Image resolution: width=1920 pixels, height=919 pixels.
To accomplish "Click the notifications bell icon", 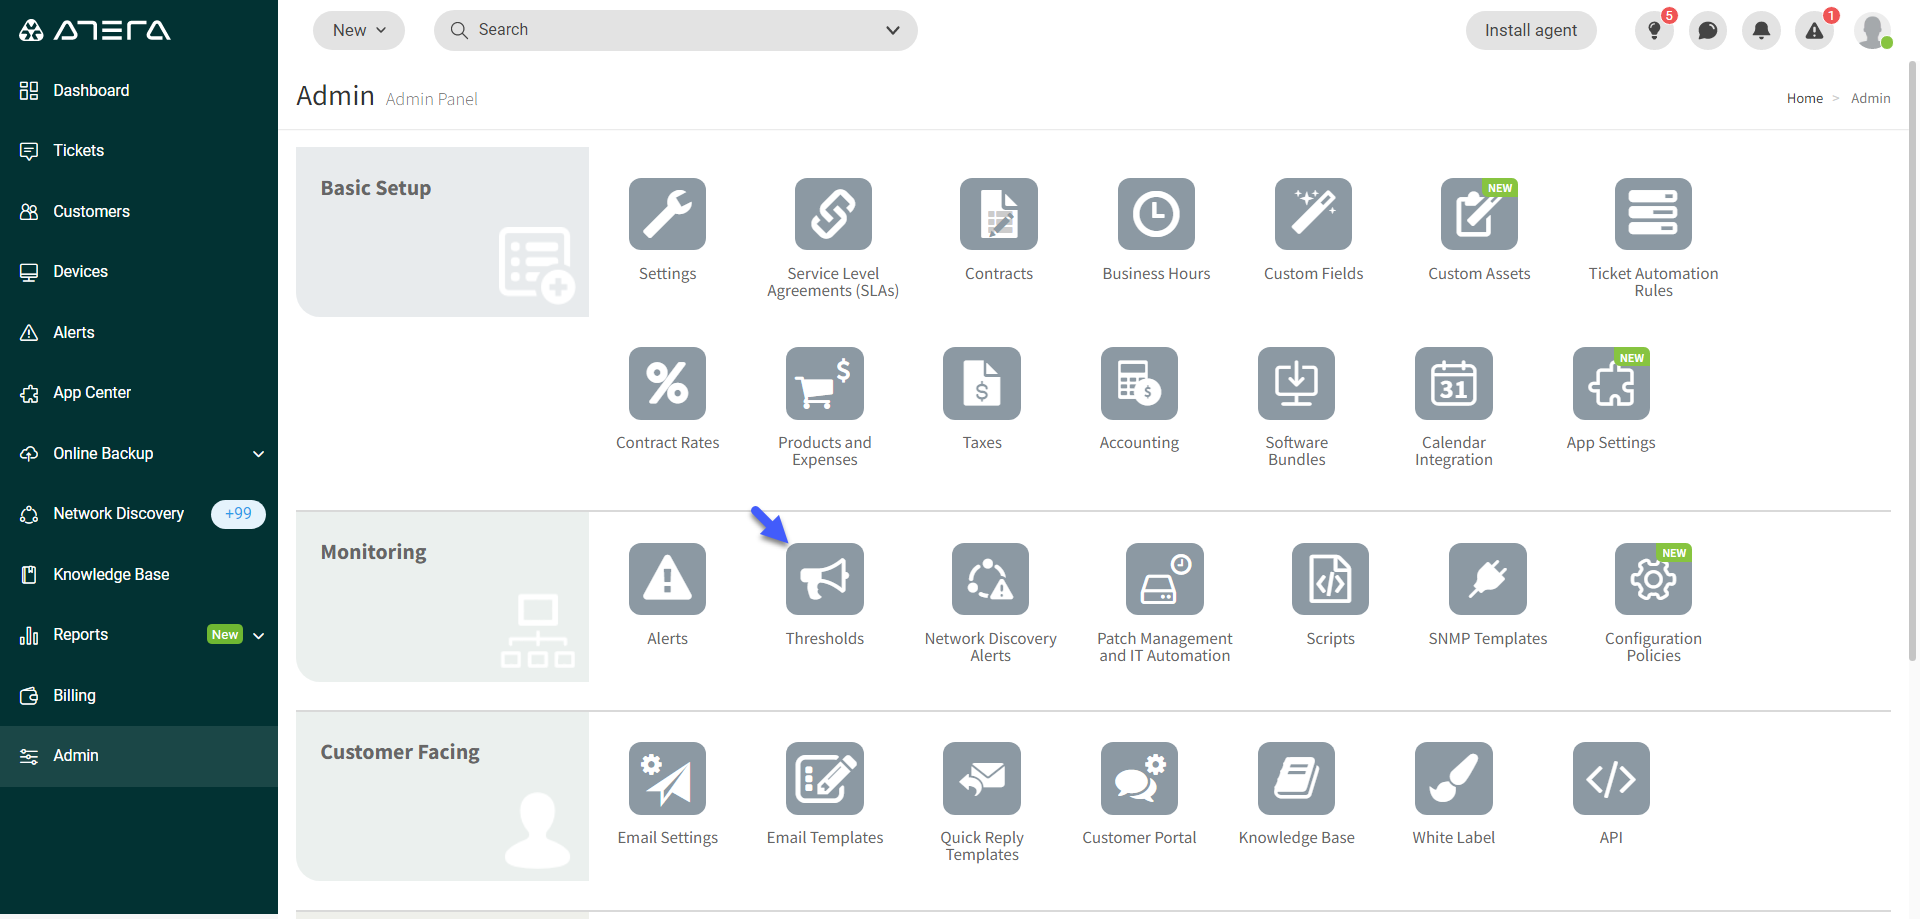I will coord(1761,30).
